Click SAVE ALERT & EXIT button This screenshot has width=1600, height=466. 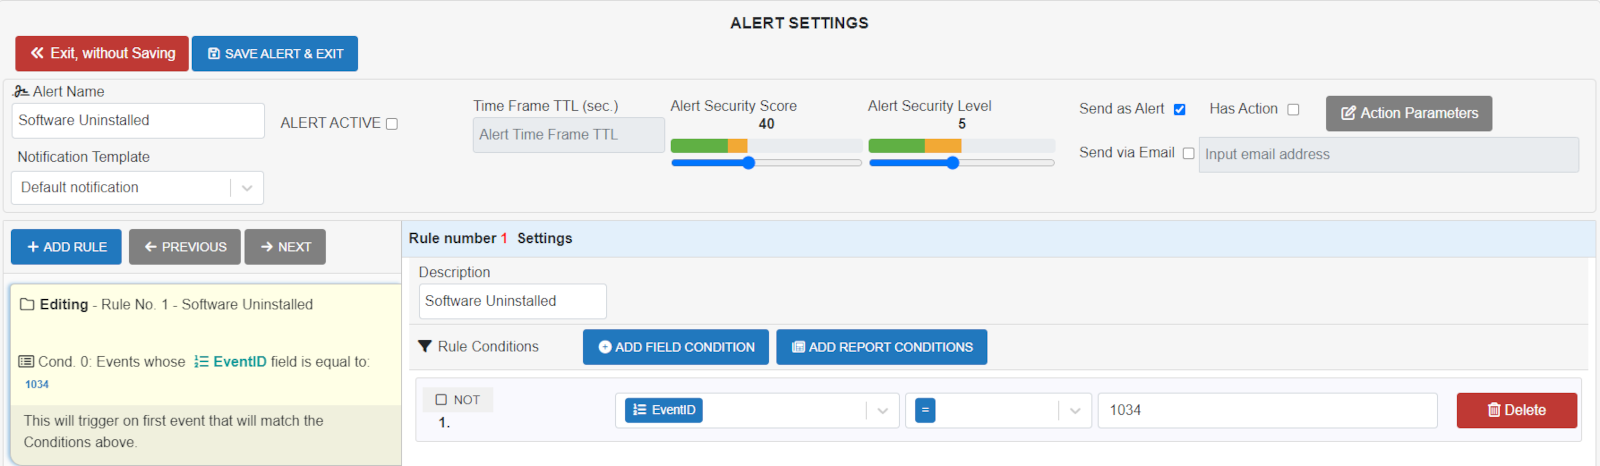pyautogui.click(x=275, y=54)
